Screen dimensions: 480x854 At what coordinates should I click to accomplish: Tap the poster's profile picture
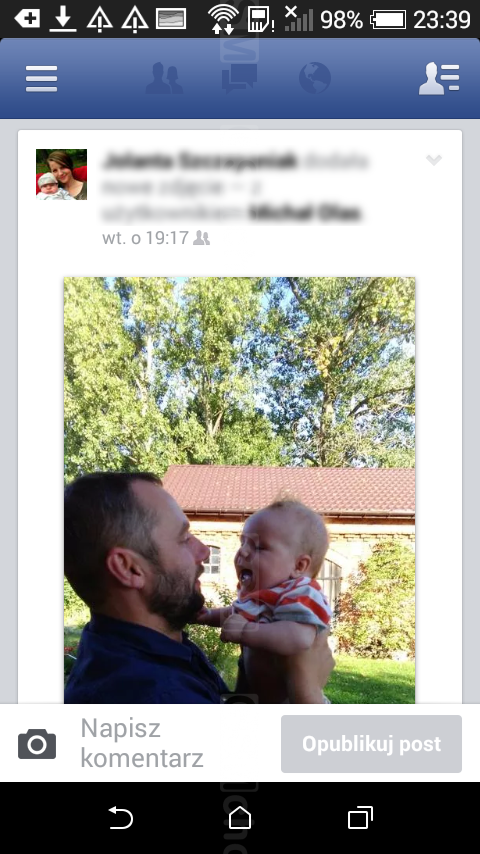pyautogui.click(x=62, y=174)
